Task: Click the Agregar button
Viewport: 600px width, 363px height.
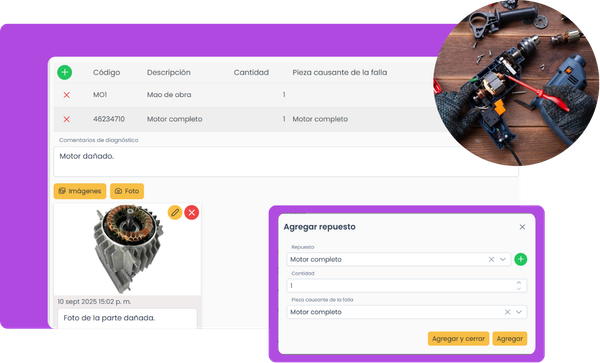Action: click(510, 339)
